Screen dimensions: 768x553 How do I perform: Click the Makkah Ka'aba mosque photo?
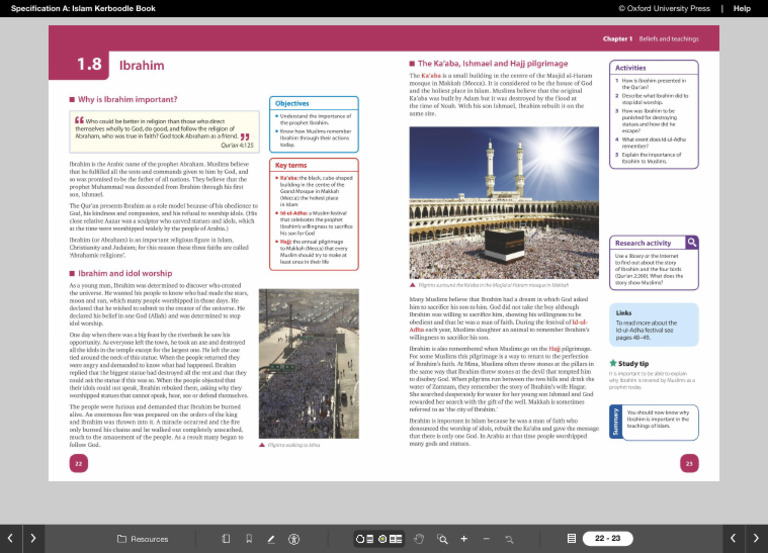click(504, 203)
